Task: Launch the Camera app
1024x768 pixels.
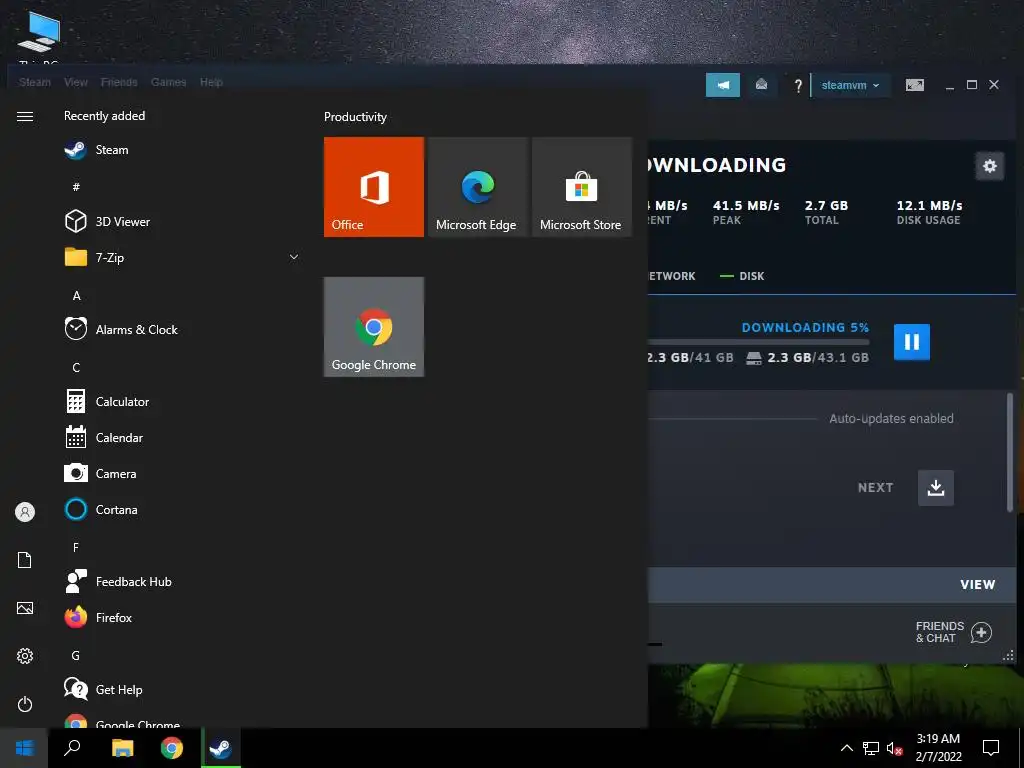Action: (x=101, y=473)
